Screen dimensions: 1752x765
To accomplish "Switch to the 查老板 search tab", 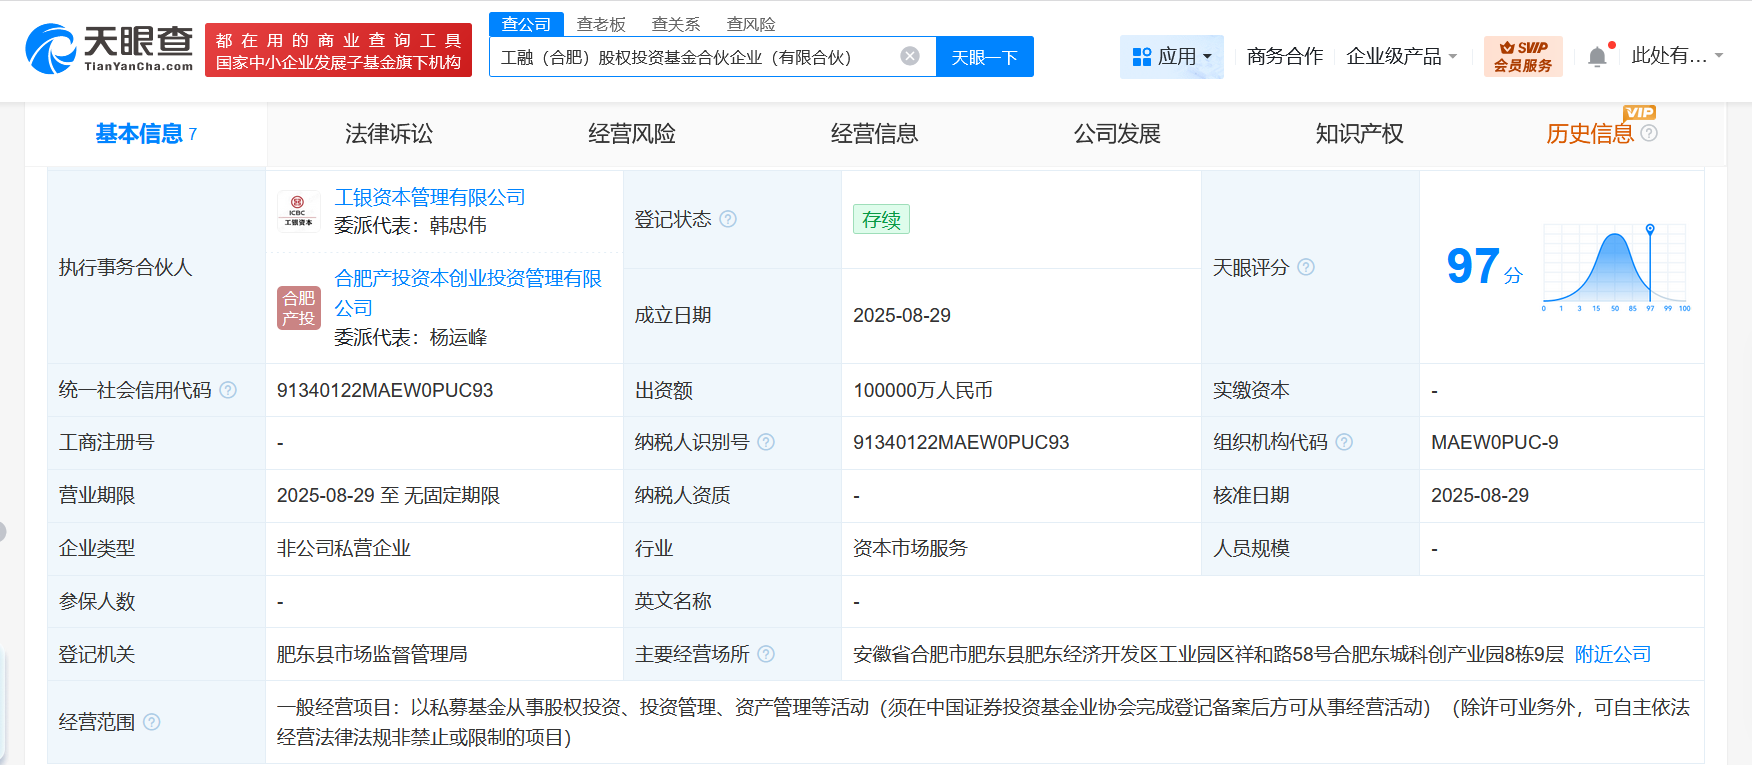I will [601, 24].
